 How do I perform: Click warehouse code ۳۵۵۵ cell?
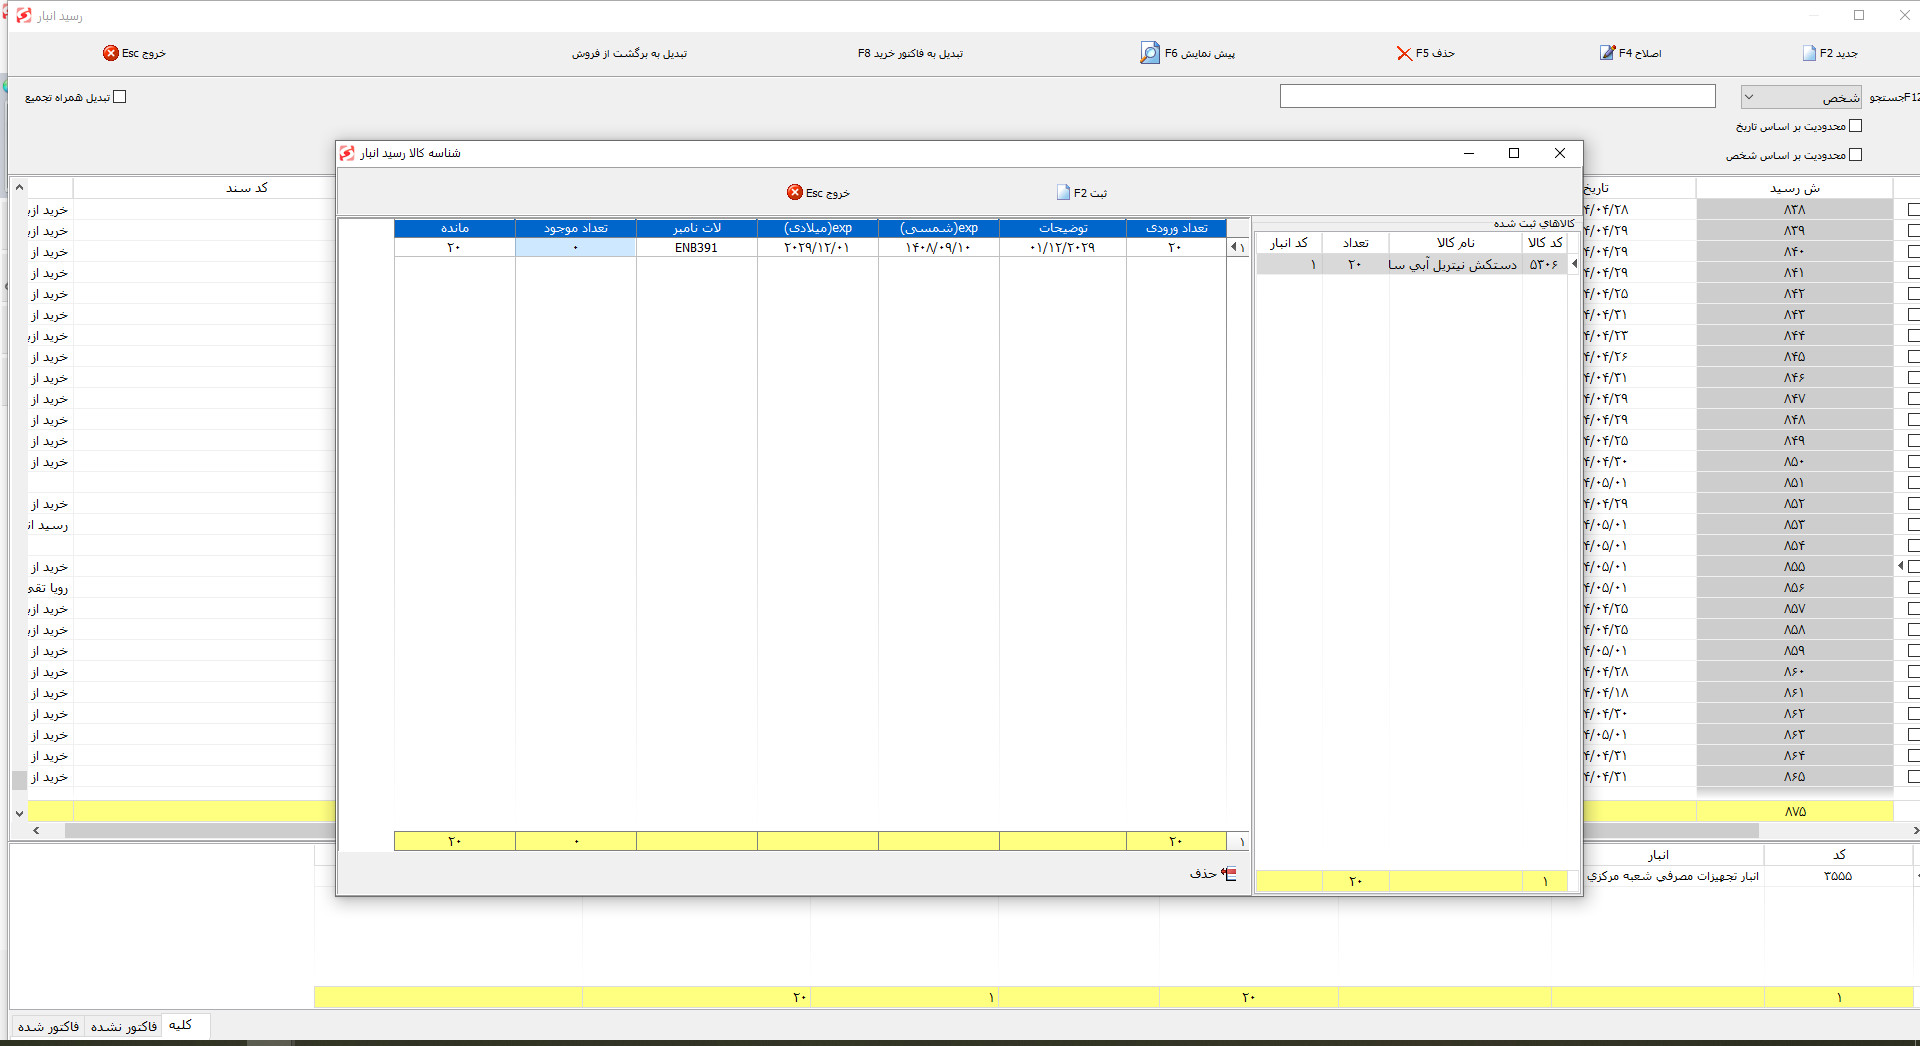[1837, 876]
